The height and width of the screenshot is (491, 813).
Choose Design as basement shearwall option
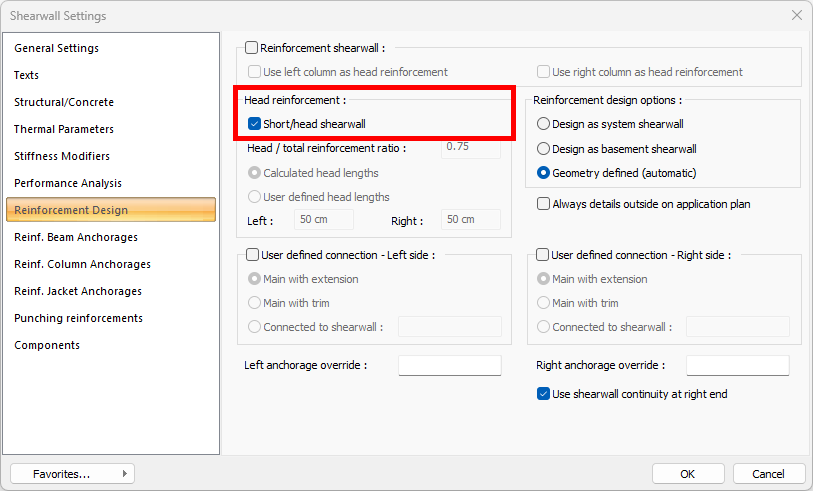(x=544, y=149)
